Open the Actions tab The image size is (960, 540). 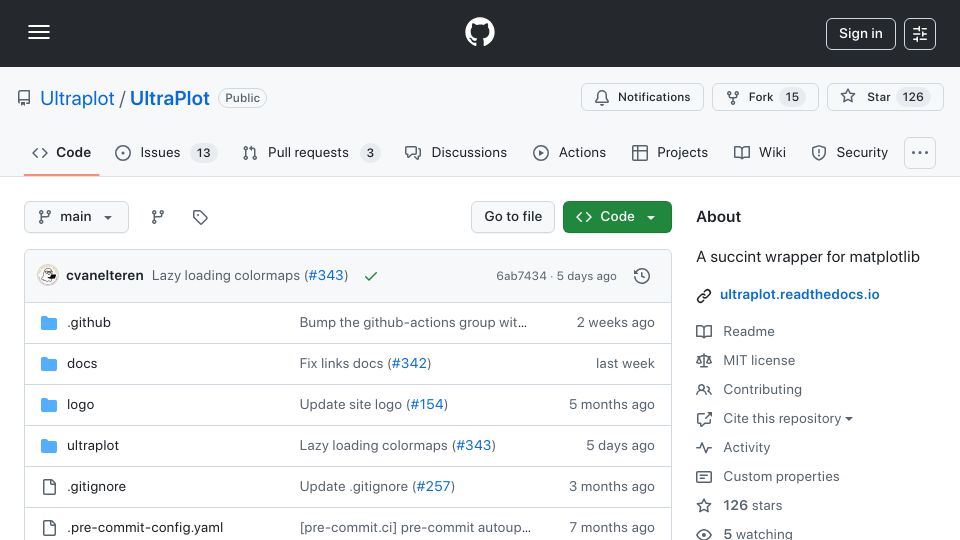coord(569,152)
